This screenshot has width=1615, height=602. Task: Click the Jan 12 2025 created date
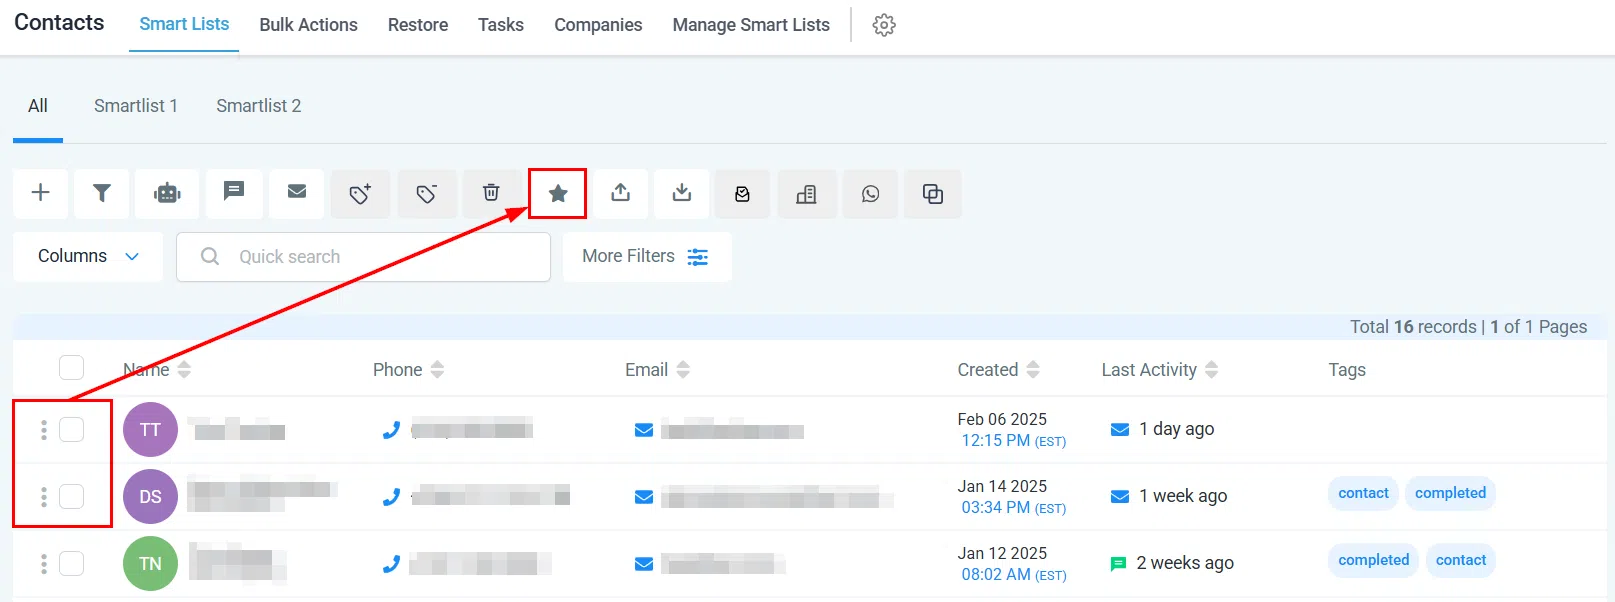[x=1002, y=553]
